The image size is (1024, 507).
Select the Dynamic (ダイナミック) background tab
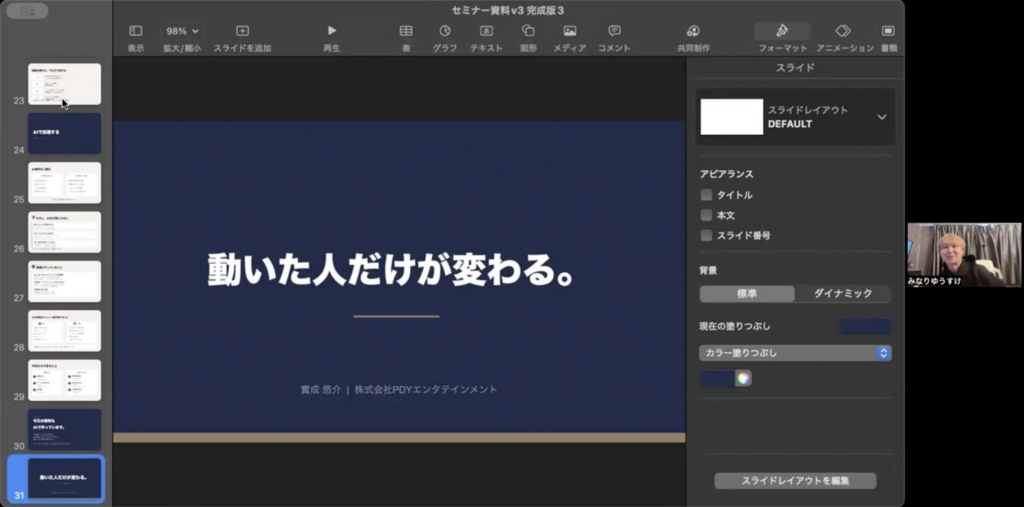point(842,294)
